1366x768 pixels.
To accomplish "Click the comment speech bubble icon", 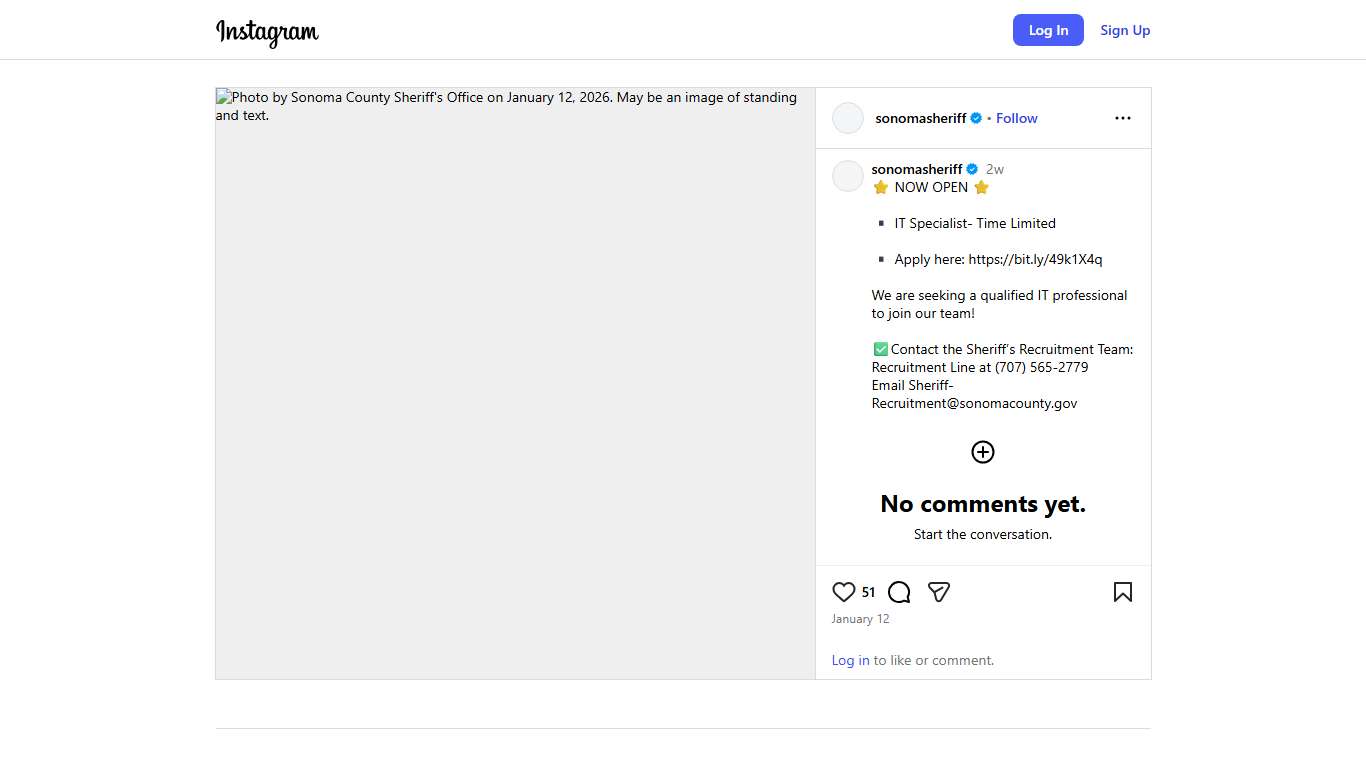I will (899, 592).
